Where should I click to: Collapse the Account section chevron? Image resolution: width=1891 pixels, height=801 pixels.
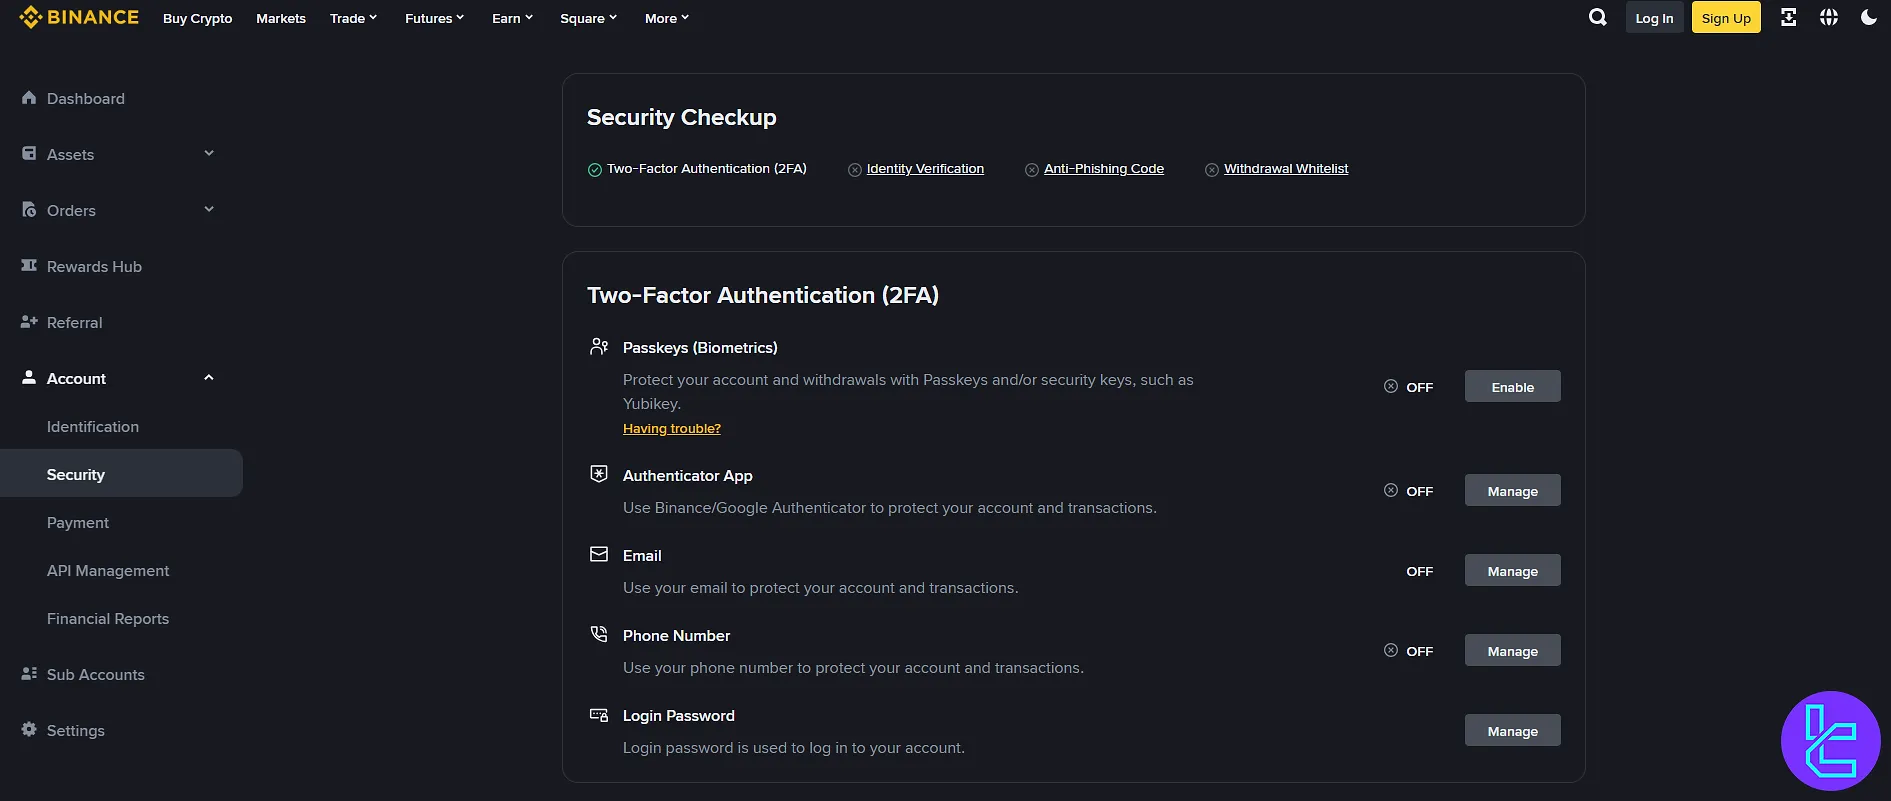pyautogui.click(x=209, y=377)
